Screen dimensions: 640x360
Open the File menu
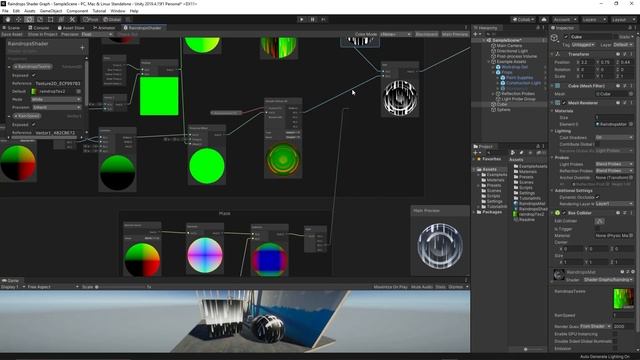pos(5,11)
